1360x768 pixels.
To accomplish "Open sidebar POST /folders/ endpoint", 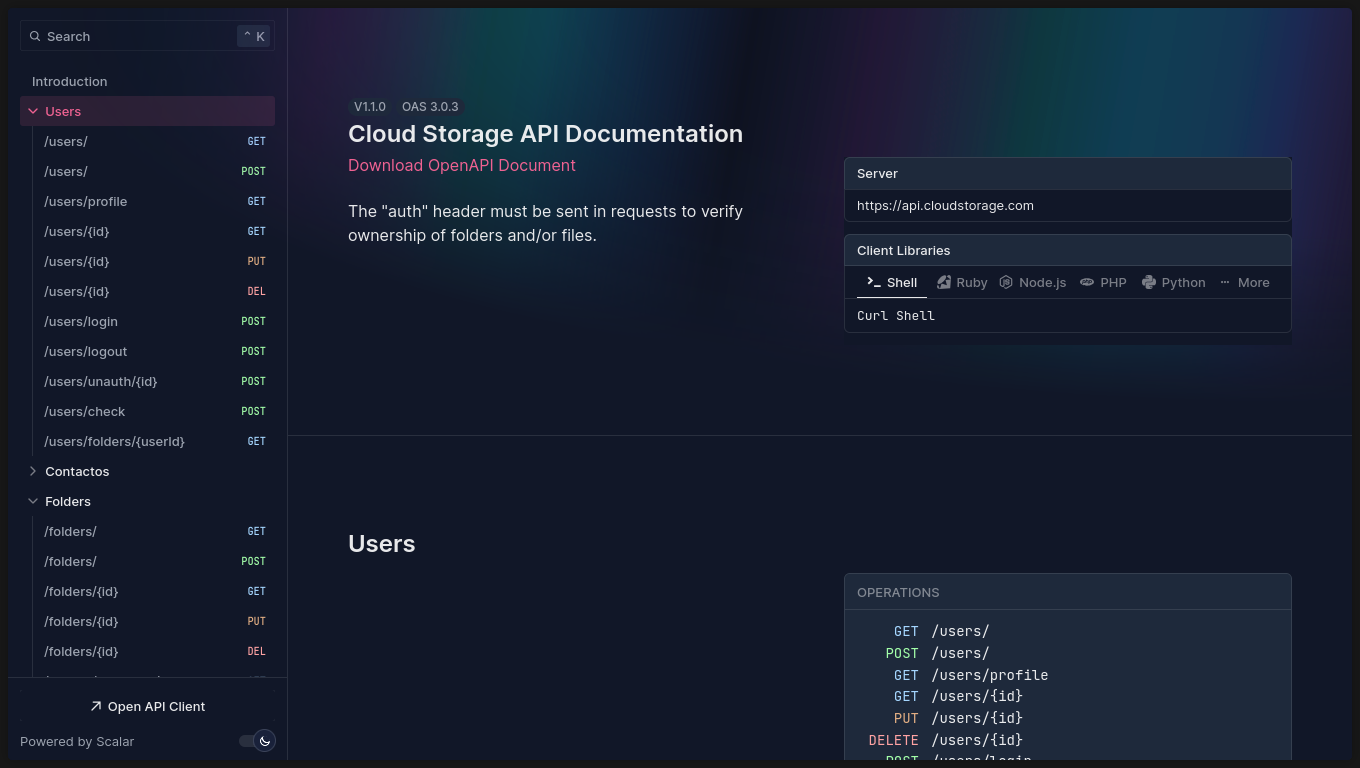I will (x=155, y=561).
